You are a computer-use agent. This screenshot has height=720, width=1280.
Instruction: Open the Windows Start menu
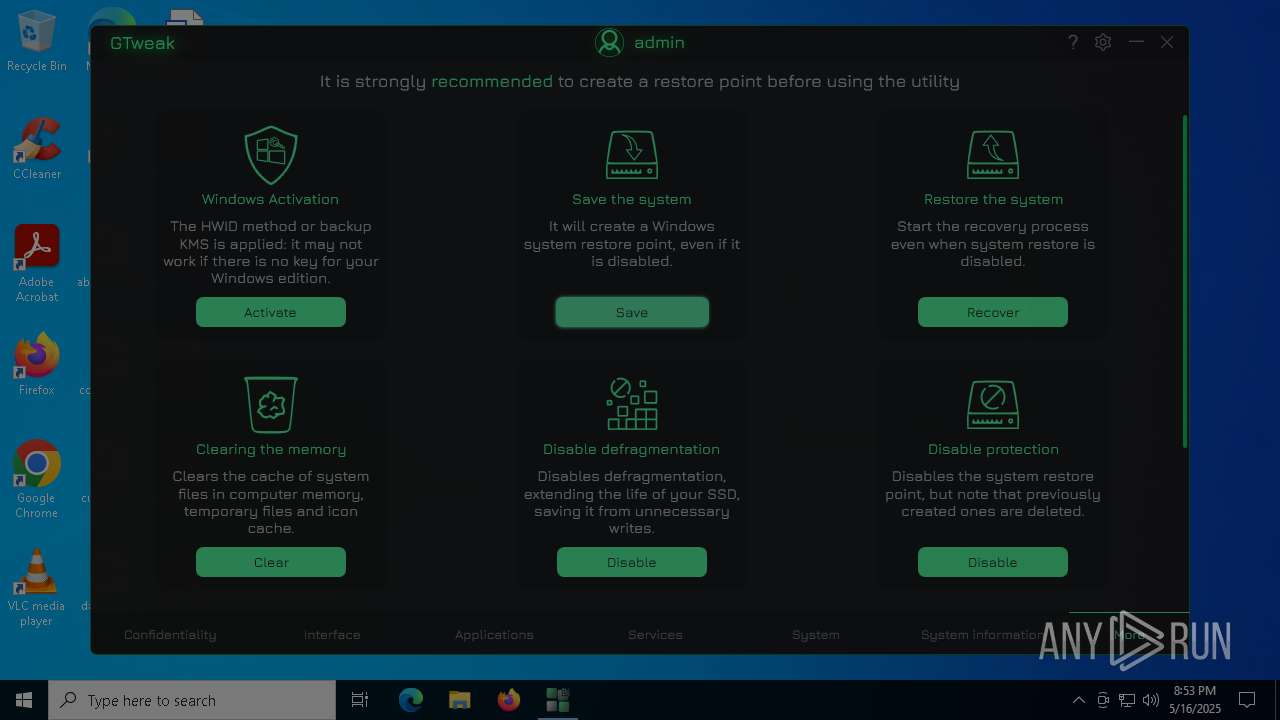(24, 700)
